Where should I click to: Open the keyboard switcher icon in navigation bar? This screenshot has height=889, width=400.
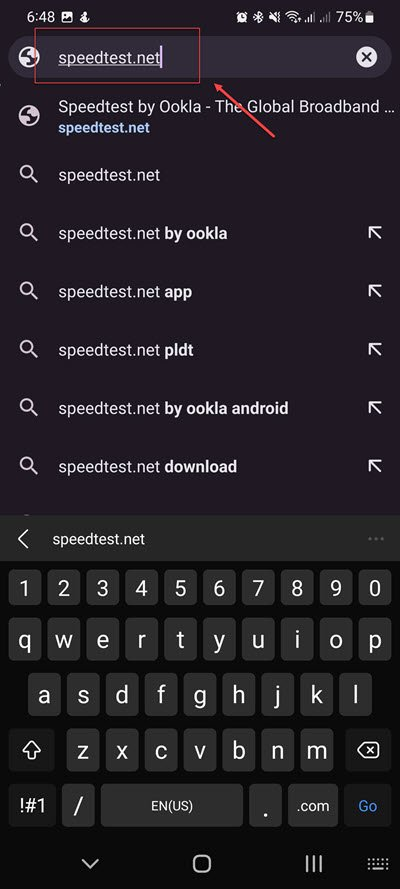point(378,863)
